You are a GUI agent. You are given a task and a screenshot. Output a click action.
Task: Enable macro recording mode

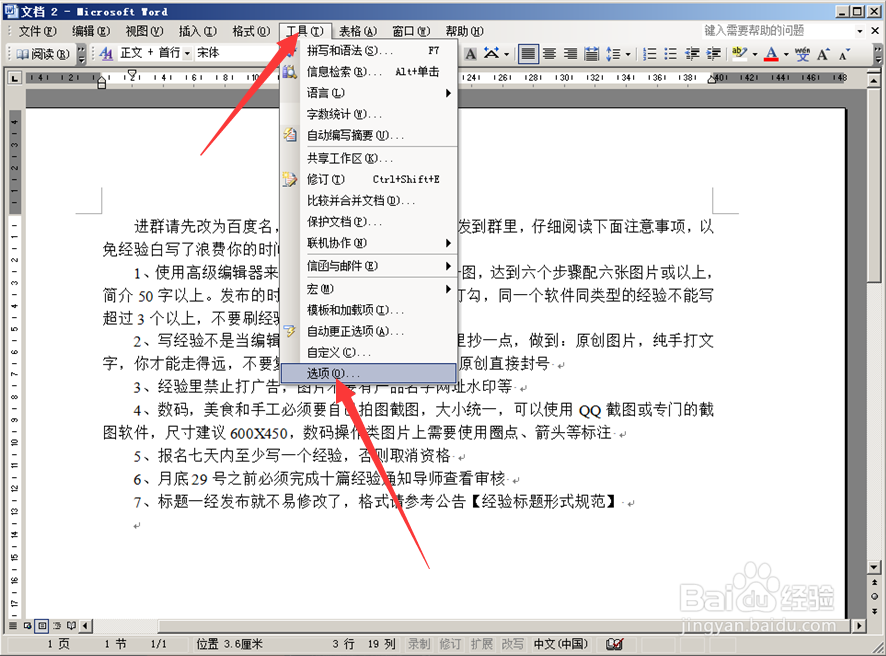click(x=417, y=644)
